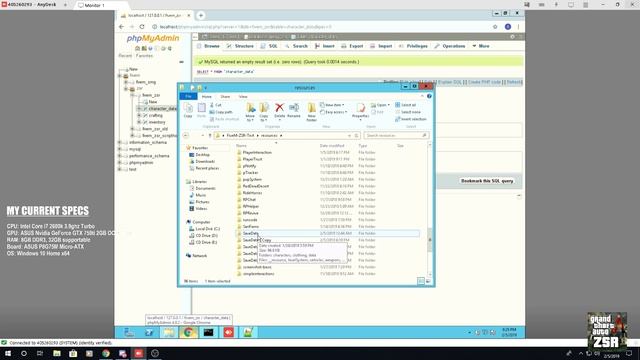The height and width of the screenshot is (360, 640).
Task: Open the Structure tab in phpMyAdmin
Action: point(240,46)
